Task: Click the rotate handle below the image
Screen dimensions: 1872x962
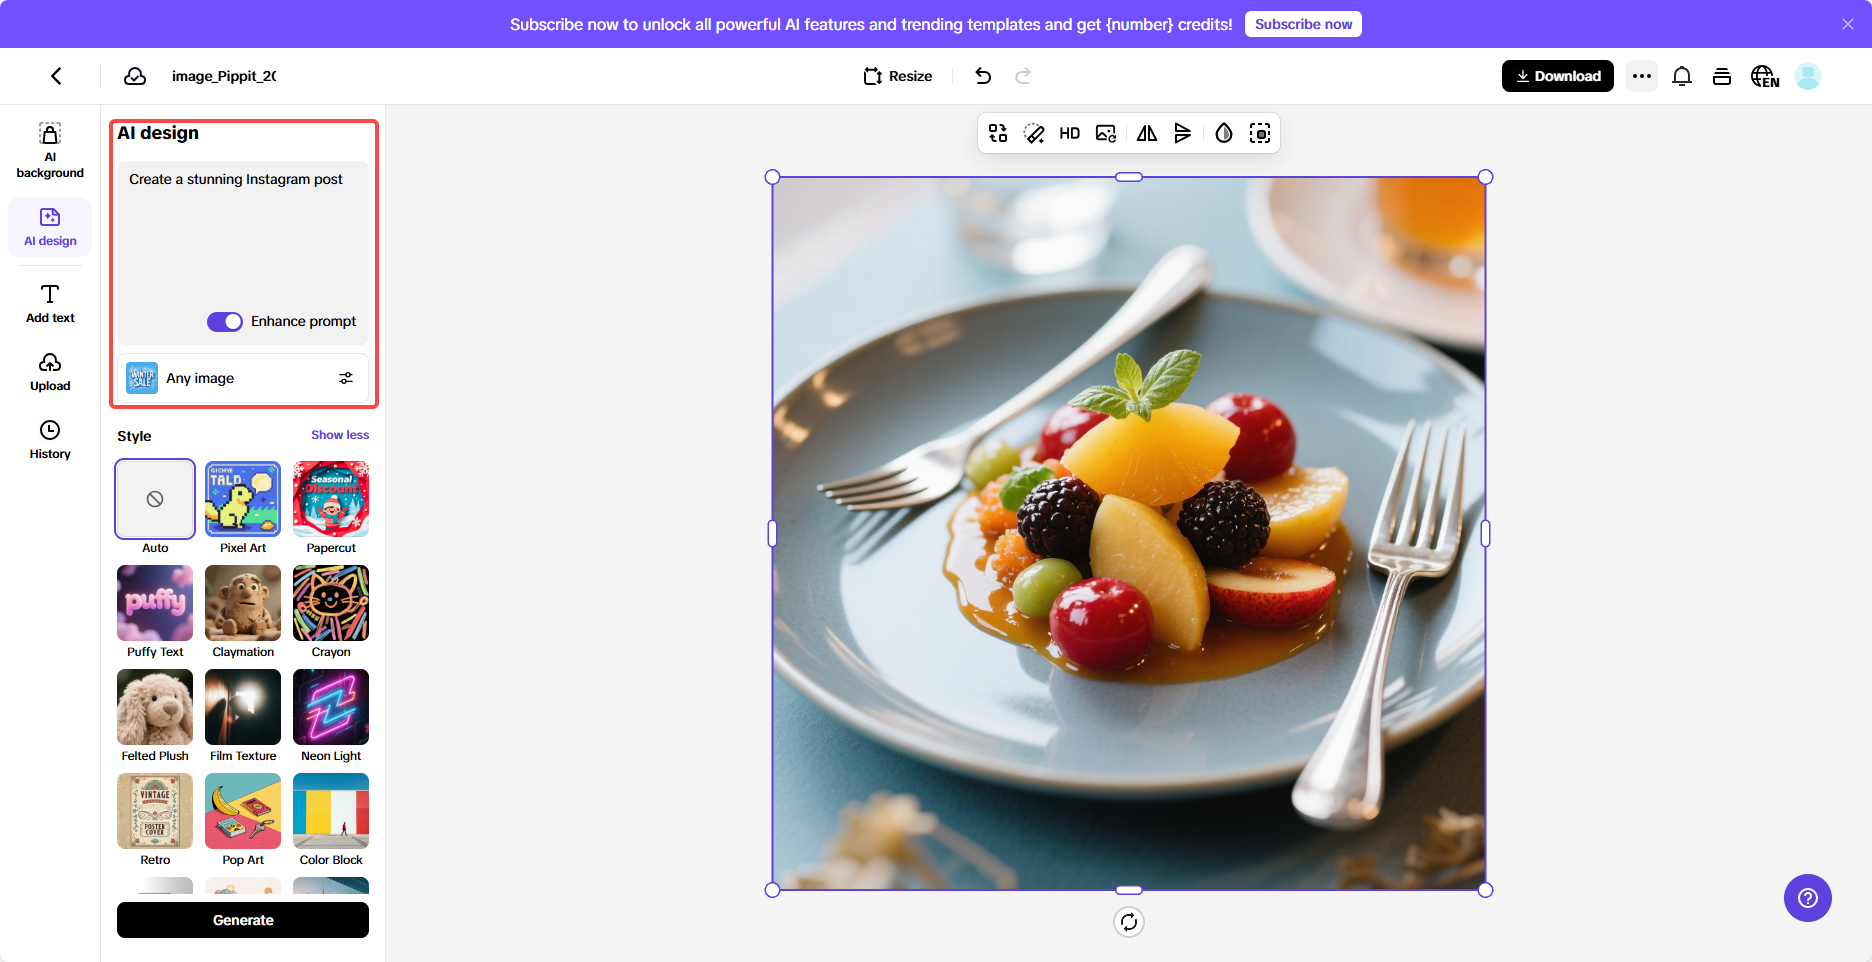Action: point(1129,922)
